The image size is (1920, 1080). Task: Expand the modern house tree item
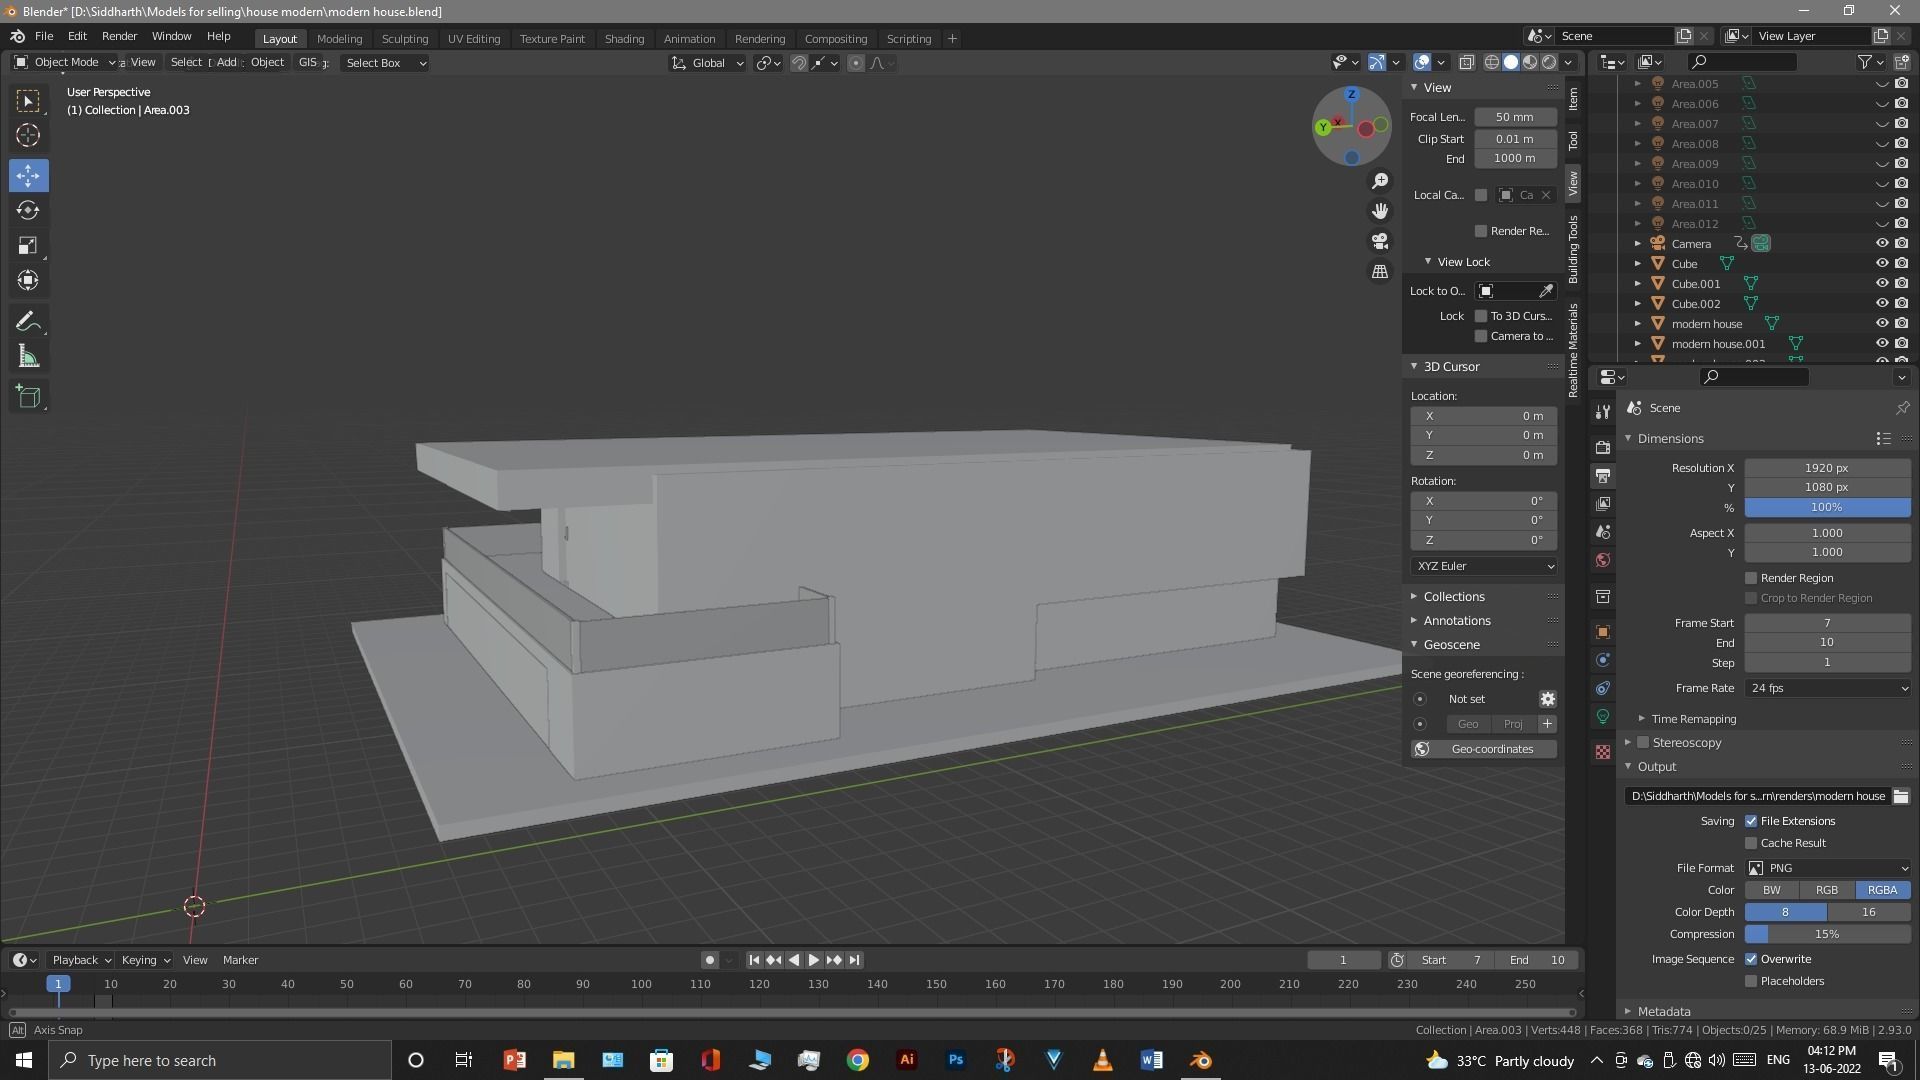(x=1637, y=324)
